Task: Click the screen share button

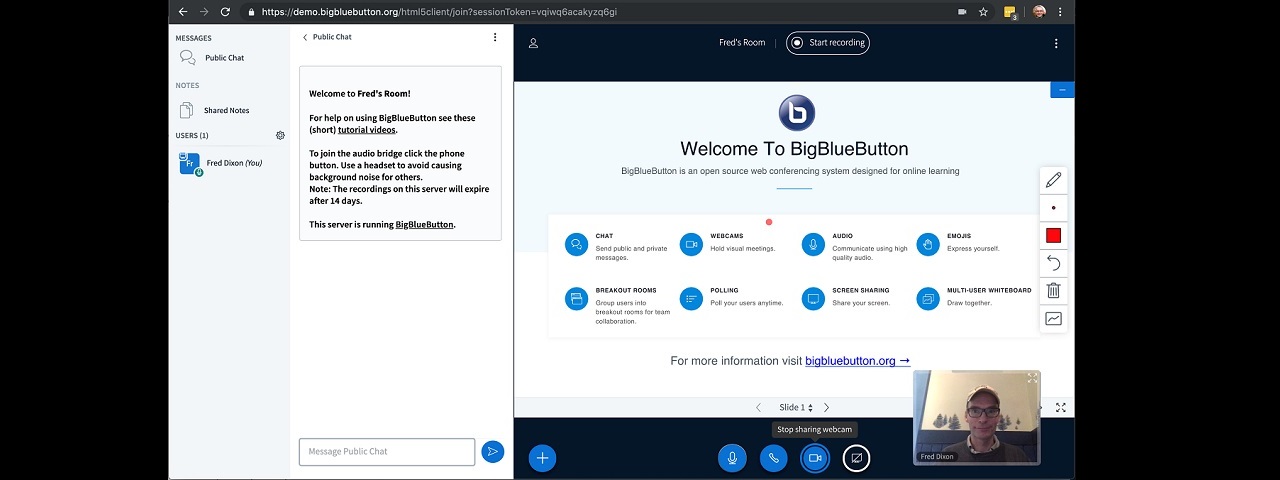Action: (x=856, y=458)
